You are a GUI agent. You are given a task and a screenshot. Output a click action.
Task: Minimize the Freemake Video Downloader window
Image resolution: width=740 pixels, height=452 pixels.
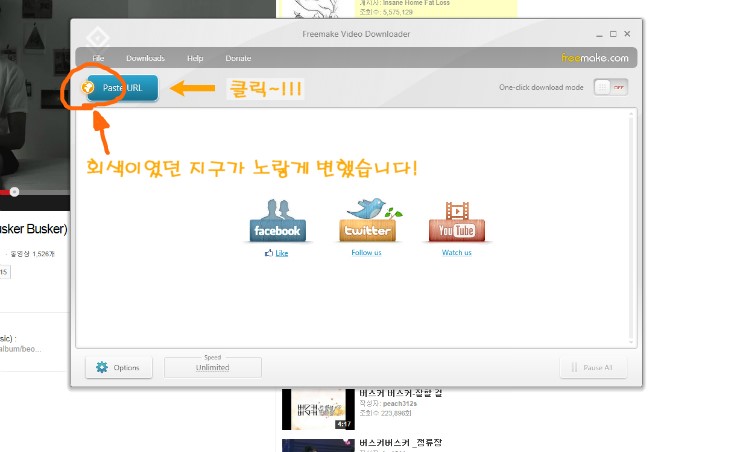(599, 34)
